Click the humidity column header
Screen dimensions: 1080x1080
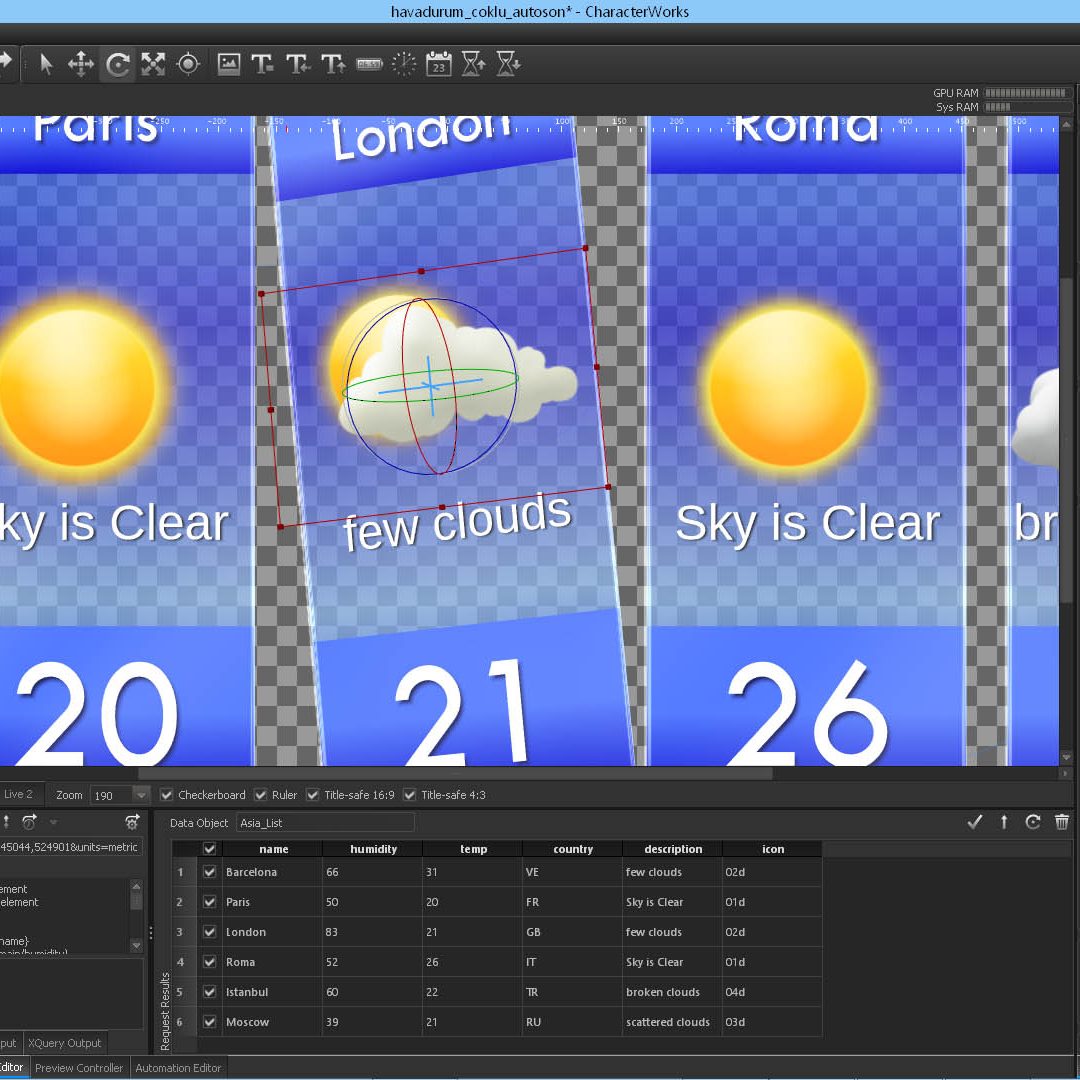(373, 849)
